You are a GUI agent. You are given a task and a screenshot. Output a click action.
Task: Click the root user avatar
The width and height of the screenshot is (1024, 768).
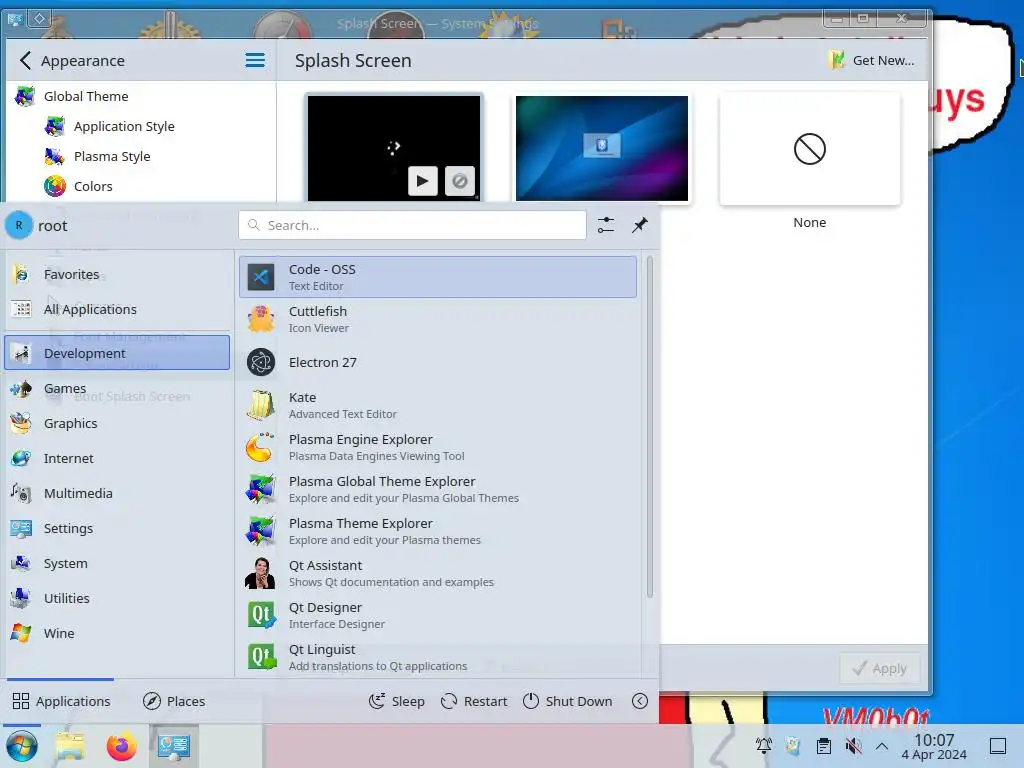(19, 225)
